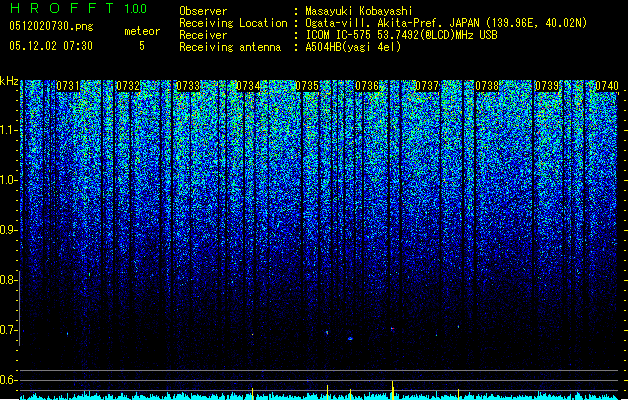Viewport: 629px width, 400px height.
Task: Click the 0736 time marker
Action: [367, 86]
